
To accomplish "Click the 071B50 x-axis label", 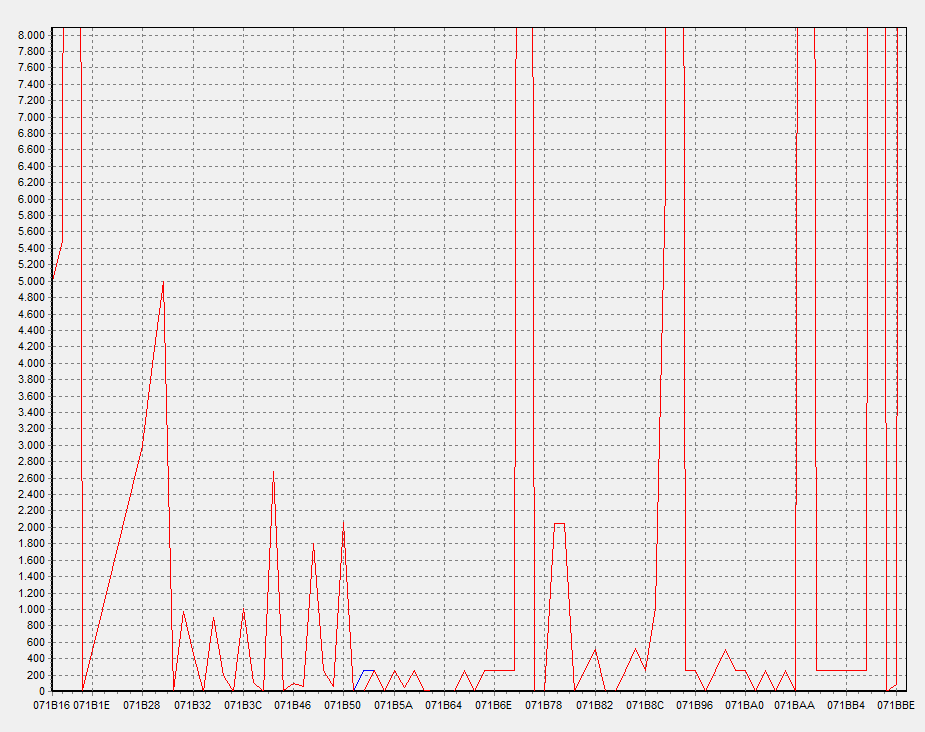I will point(343,705).
